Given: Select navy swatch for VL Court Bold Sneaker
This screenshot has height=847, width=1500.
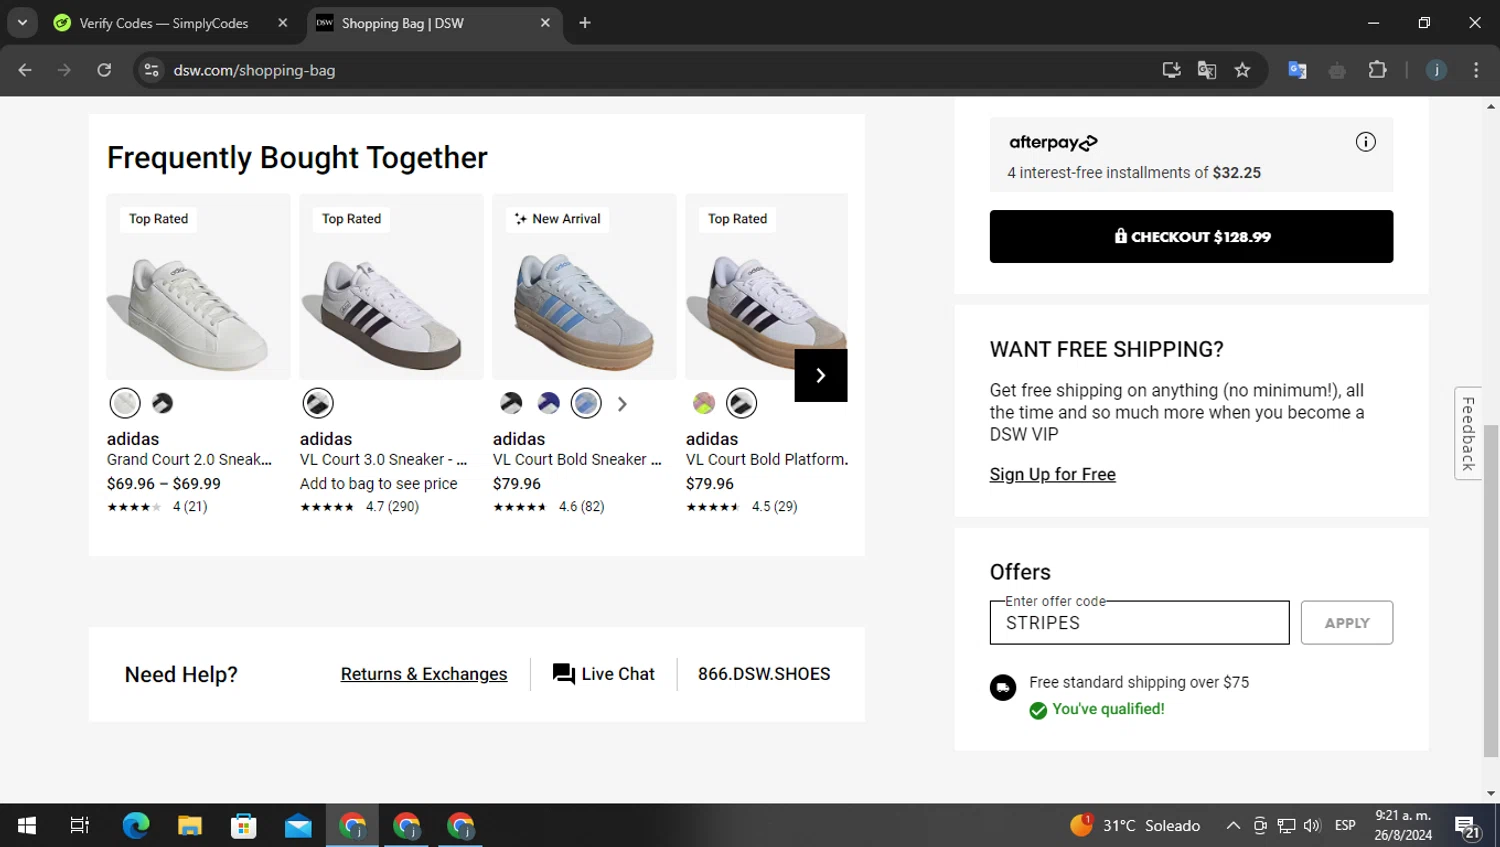Looking at the screenshot, I should pyautogui.click(x=548, y=403).
